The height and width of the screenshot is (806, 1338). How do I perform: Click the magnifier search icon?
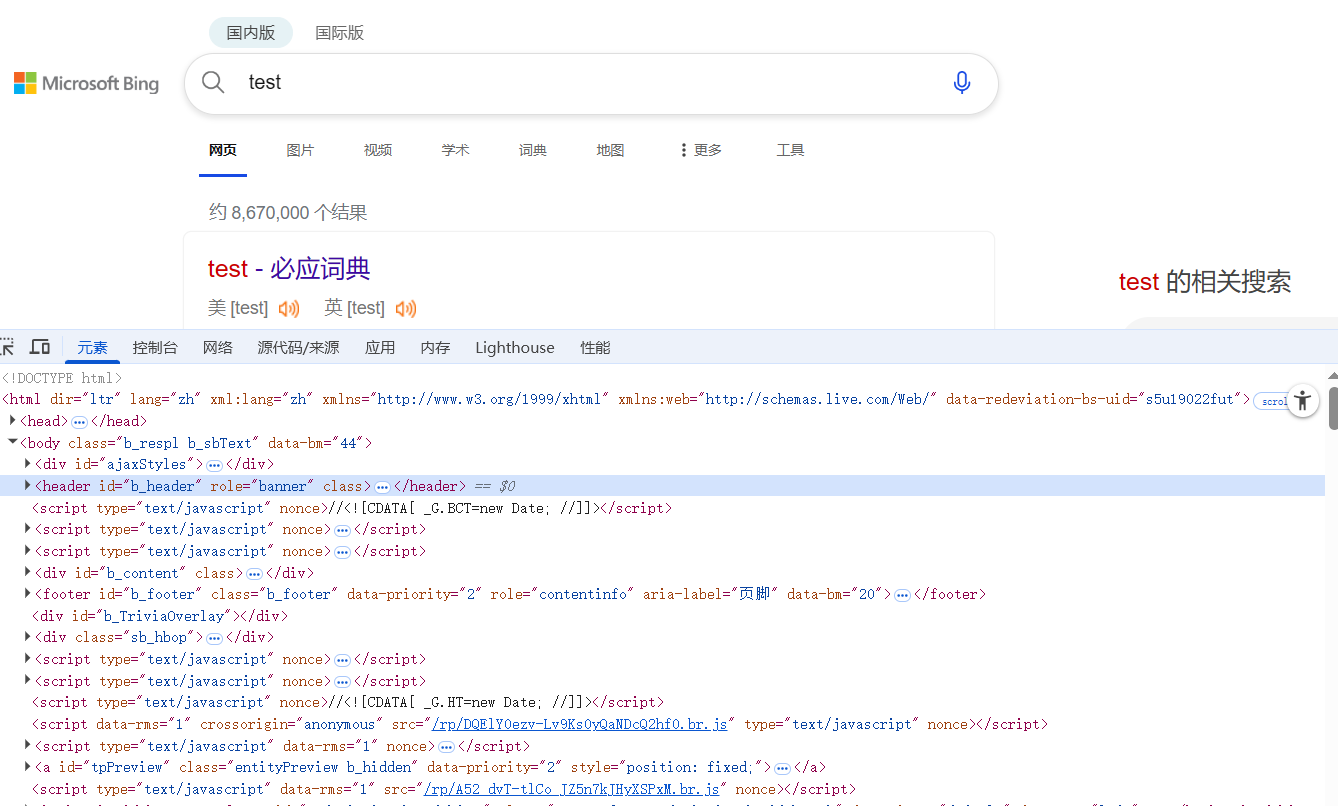[x=213, y=82]
